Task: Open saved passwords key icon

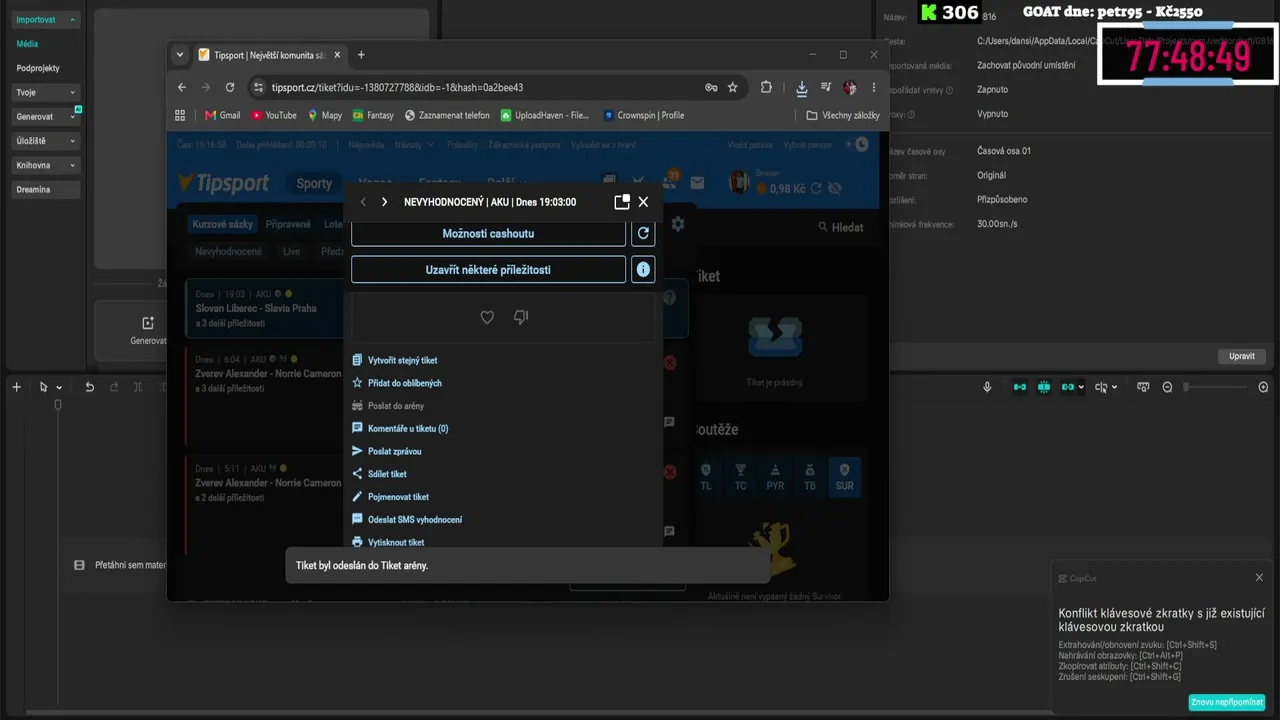Action: [x=711, y=88]
